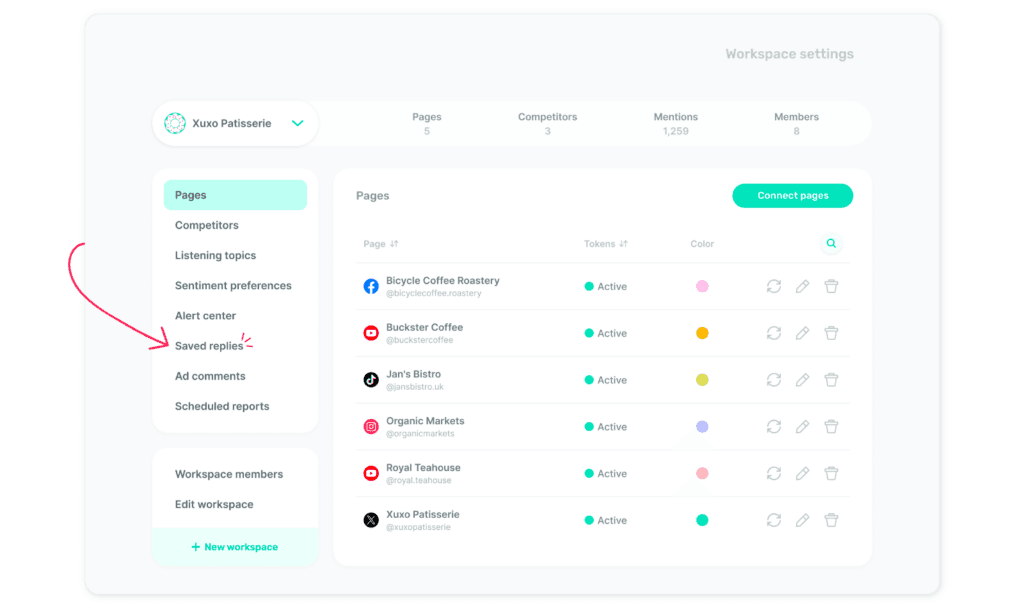Change Jan's Bistro yellow color swatch
Screen dimensions: 1024x608
[702, 379]
